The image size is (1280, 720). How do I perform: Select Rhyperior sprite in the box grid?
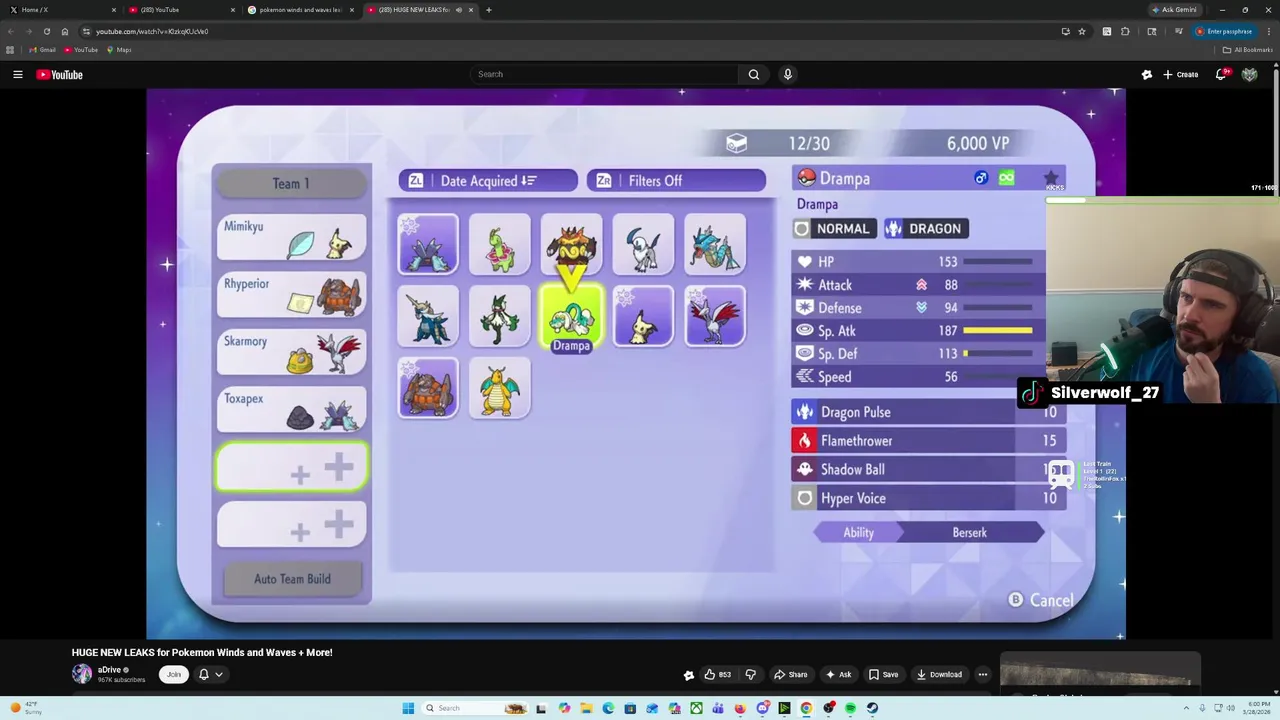[x=428, y=389]
